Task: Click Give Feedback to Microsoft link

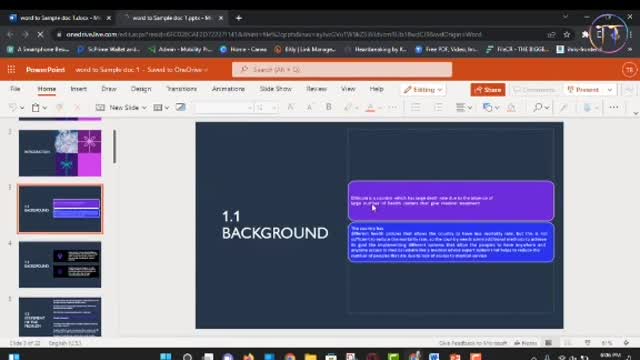Action: pos(473,343)
